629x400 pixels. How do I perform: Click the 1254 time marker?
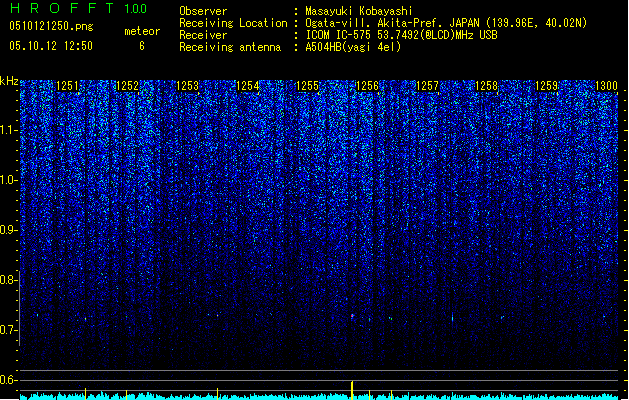pos(248,86)
